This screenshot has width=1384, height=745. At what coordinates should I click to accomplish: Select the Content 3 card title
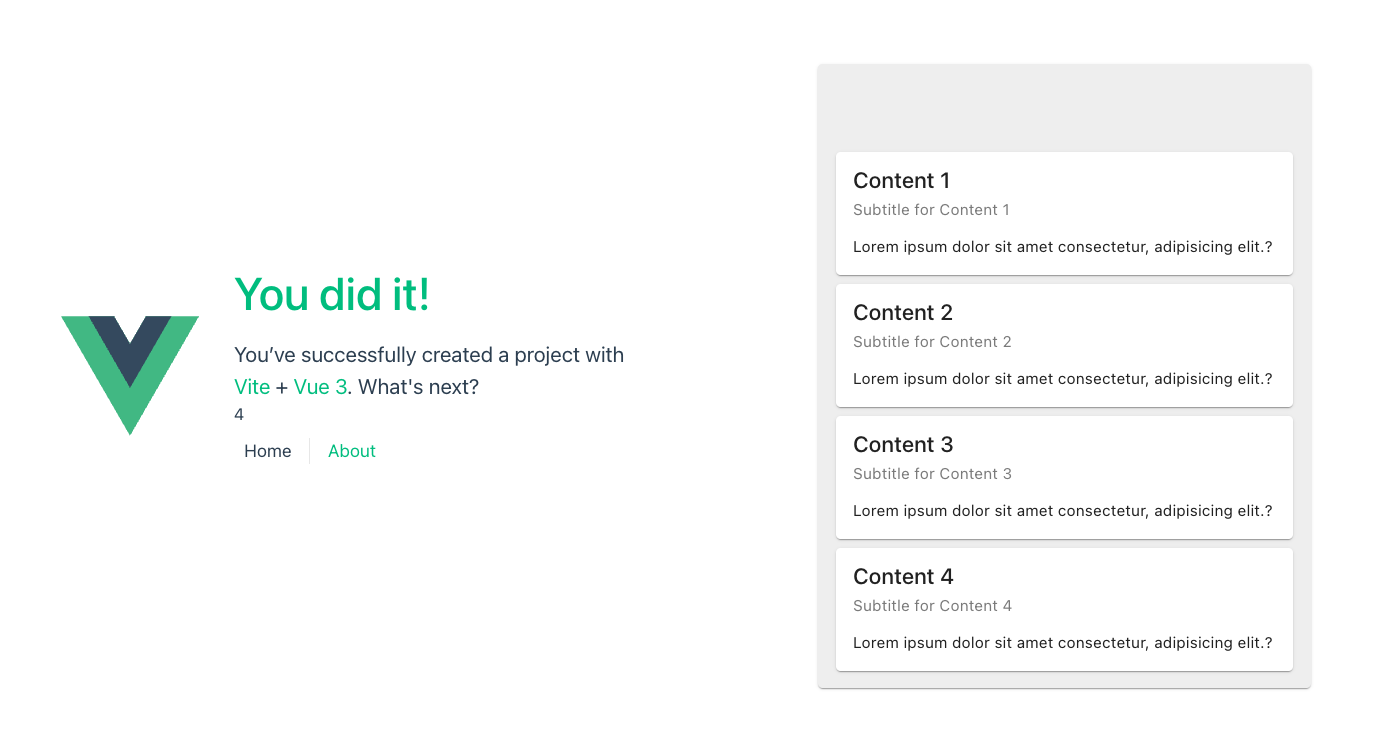point(903,445)
